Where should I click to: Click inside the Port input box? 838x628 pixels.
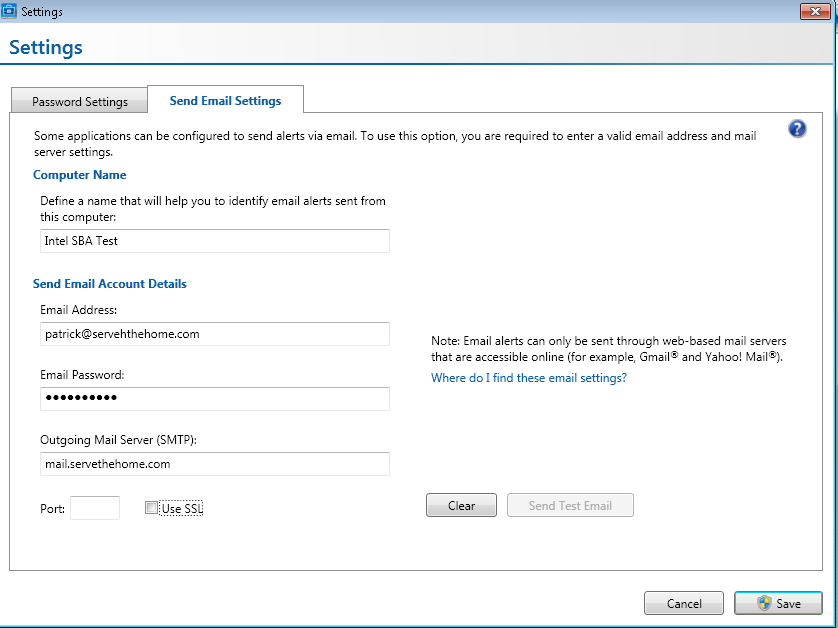94,507
